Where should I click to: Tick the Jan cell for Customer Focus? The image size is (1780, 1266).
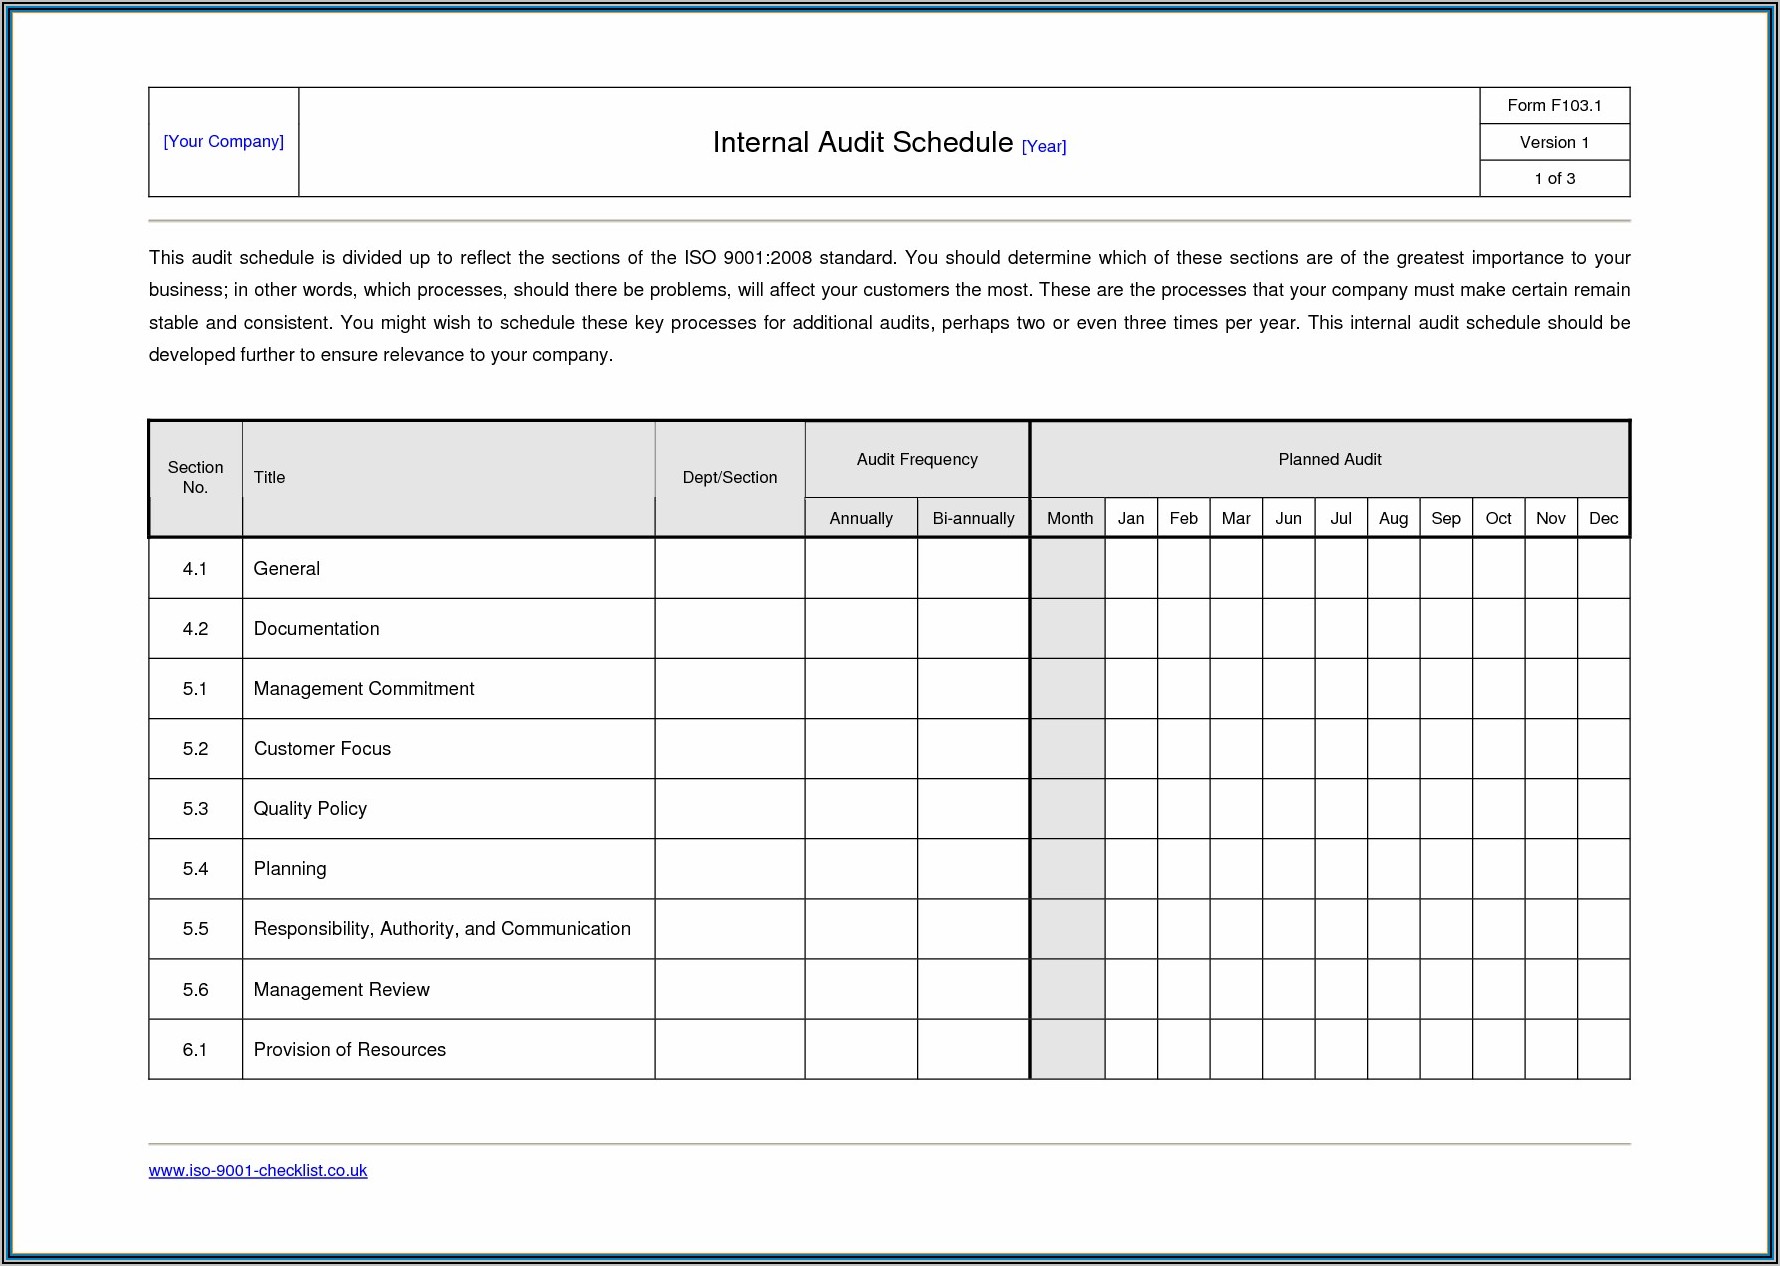(x=1130, y=748)
